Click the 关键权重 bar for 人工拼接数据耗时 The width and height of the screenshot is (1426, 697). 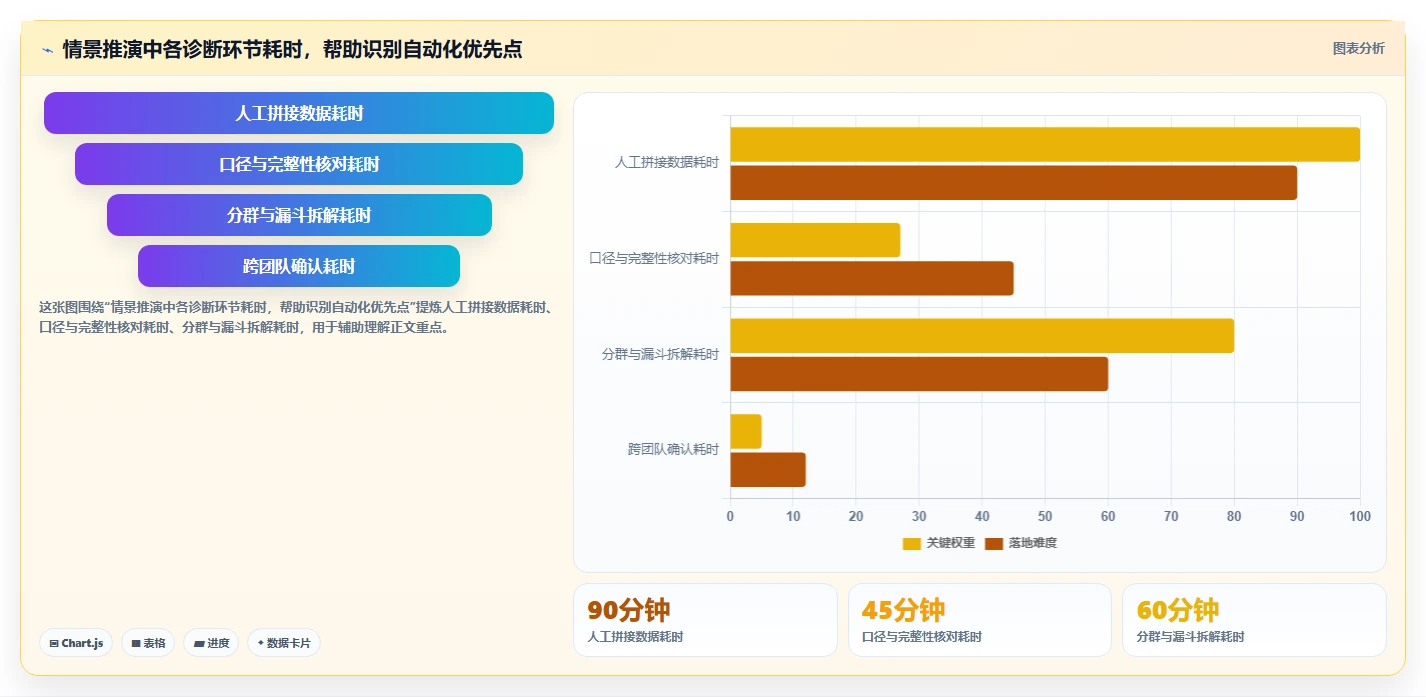(1045, 144)
